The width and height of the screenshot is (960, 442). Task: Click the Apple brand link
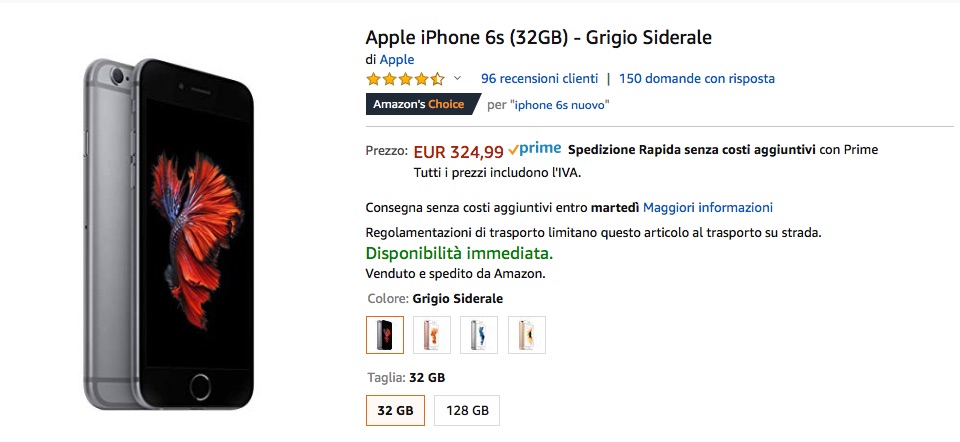(397, 60)
